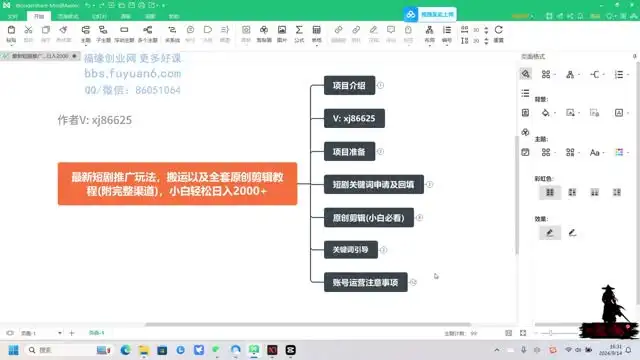Add a new page with plus button
This screenshot has width=640, height=360.
[72, 333]
